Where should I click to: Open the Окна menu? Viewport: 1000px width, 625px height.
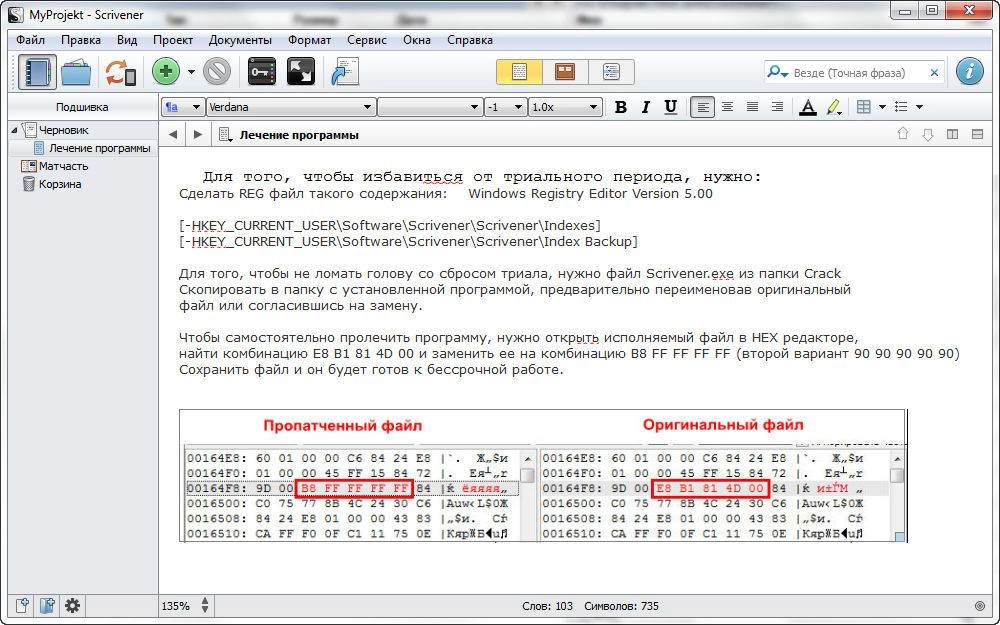[x=417, y=40]
